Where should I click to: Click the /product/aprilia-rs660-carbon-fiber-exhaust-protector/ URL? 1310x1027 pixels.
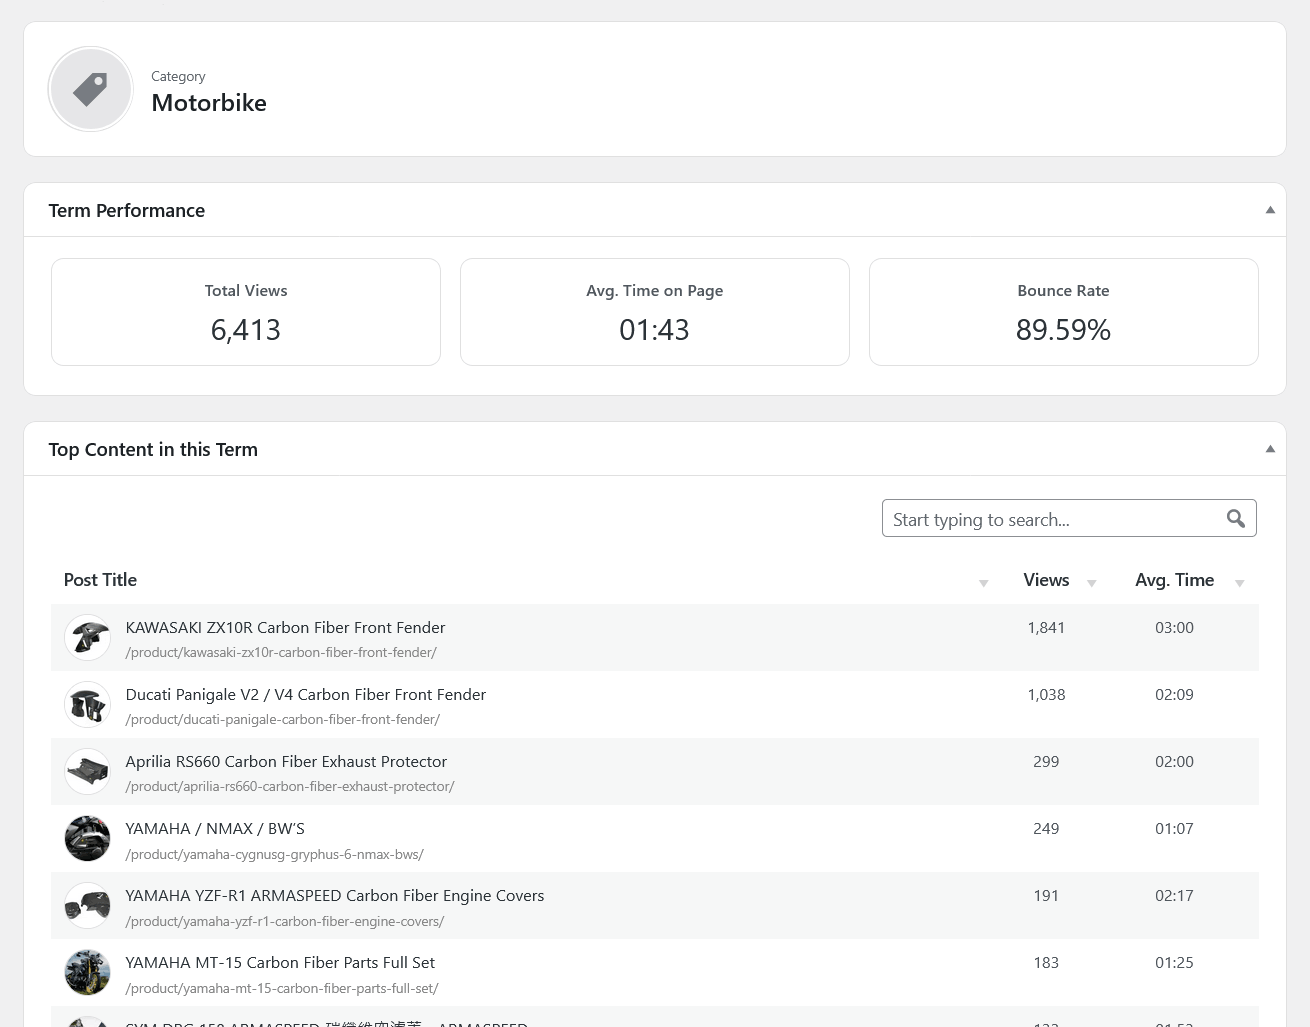290,786
